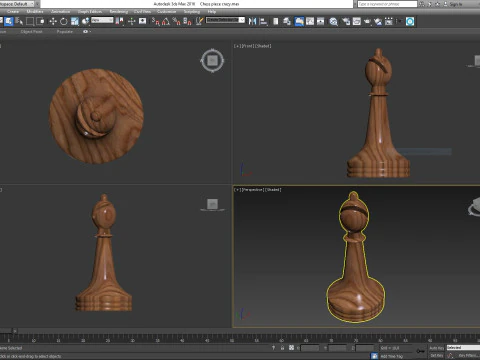Click the help search input field
Image resolution: width=480 pixels, height=360 pixels.
point(387,4)
